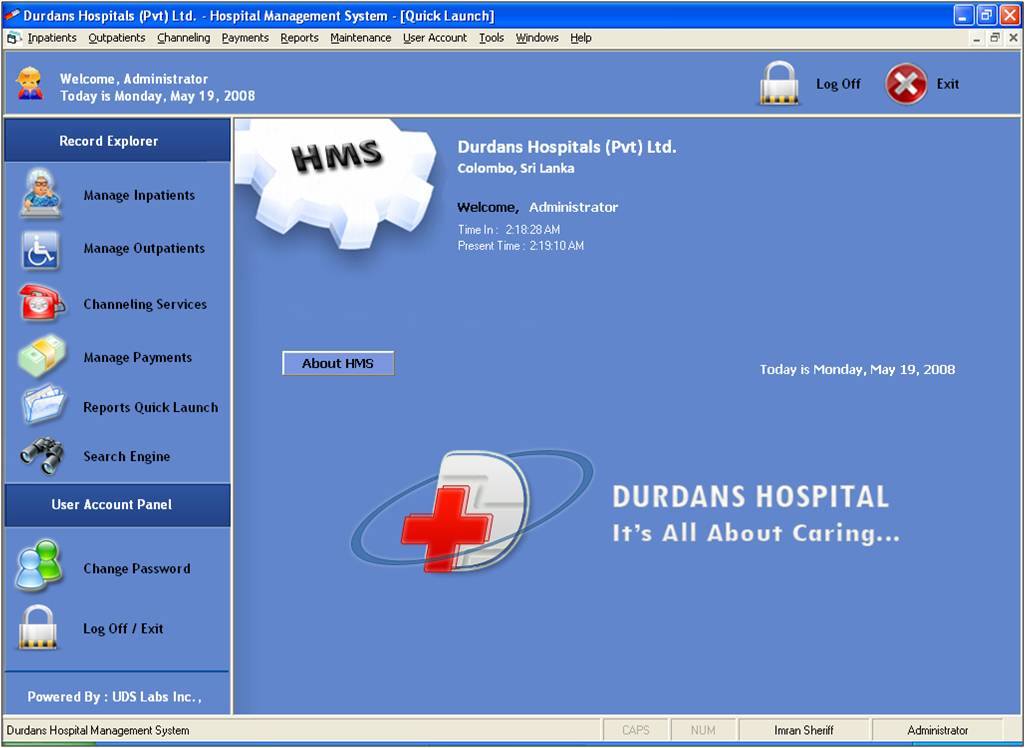Expand the Maintenance menu
This screenshot has width=1025, height=748.
(x=360, y=38)
